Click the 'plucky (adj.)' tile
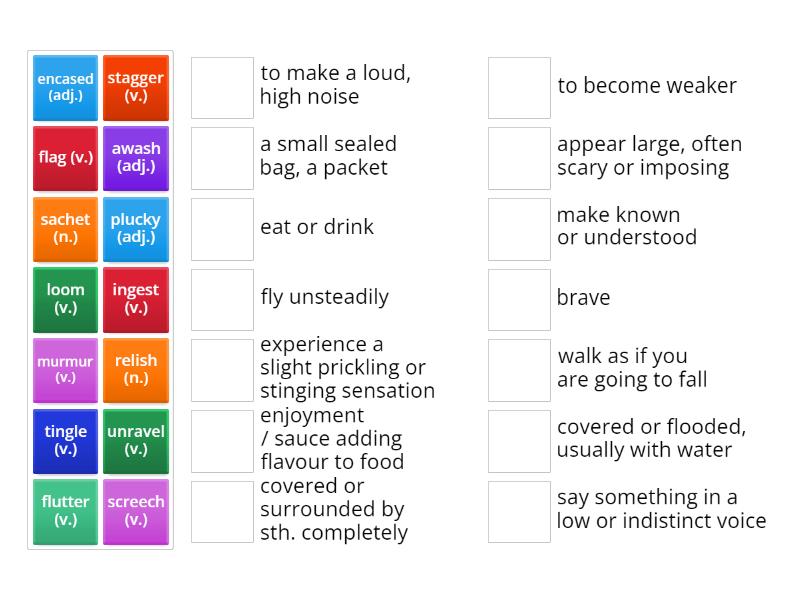 136,229
